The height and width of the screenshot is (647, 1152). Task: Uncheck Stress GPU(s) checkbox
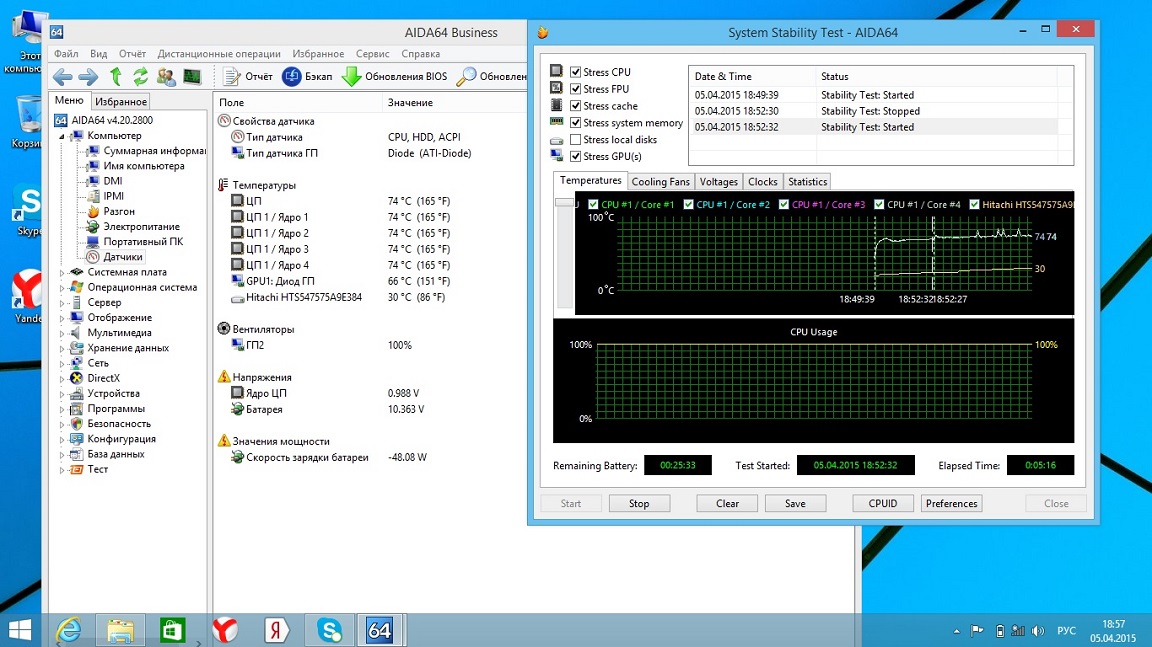point(575,157)
